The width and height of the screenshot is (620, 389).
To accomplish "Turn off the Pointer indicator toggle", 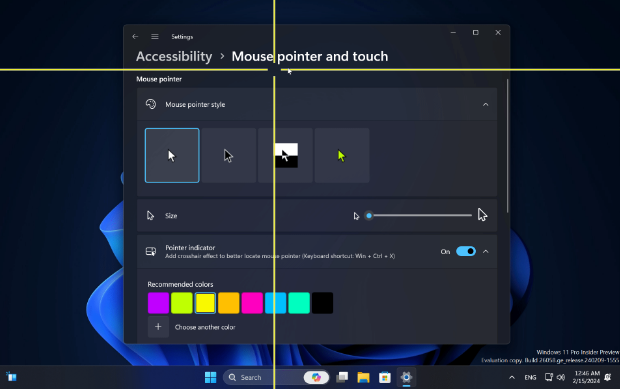I will [466, 251].
